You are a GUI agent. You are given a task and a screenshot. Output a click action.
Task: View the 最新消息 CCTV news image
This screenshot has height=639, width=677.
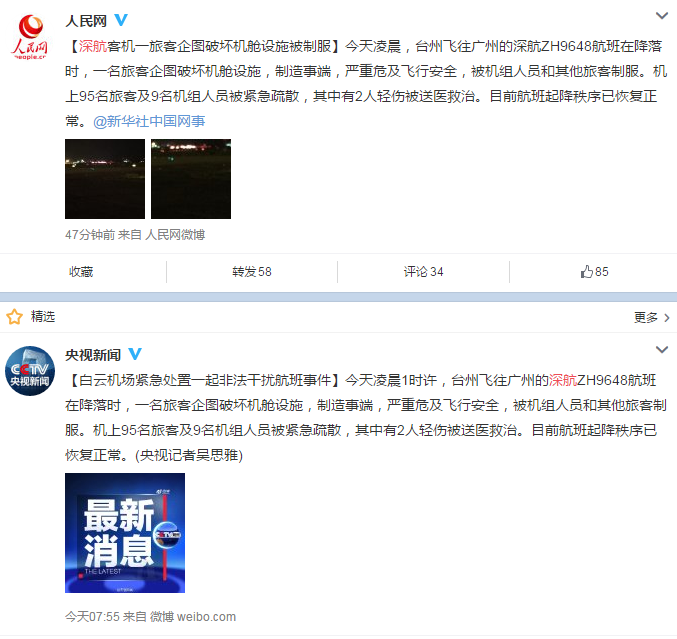(x=125, y=533)
